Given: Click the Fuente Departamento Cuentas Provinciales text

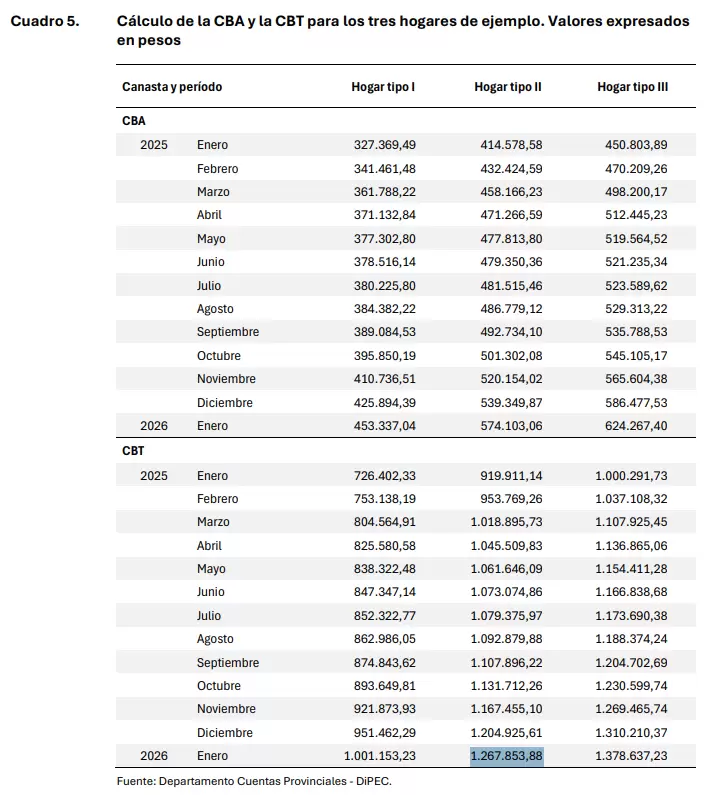Looking at the screenshot, I should (x=254, y=781).
